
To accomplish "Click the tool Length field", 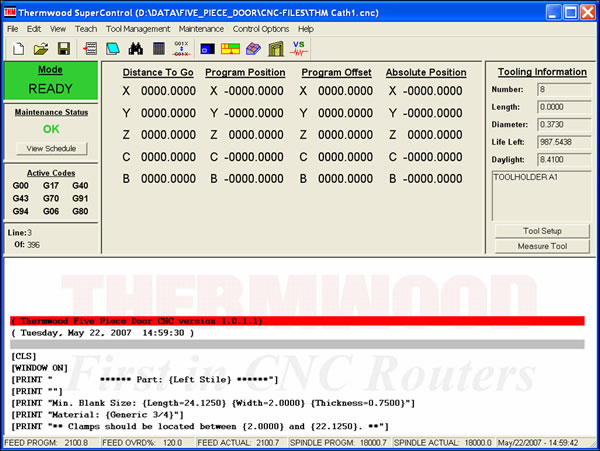I will [x=564, y=107].
